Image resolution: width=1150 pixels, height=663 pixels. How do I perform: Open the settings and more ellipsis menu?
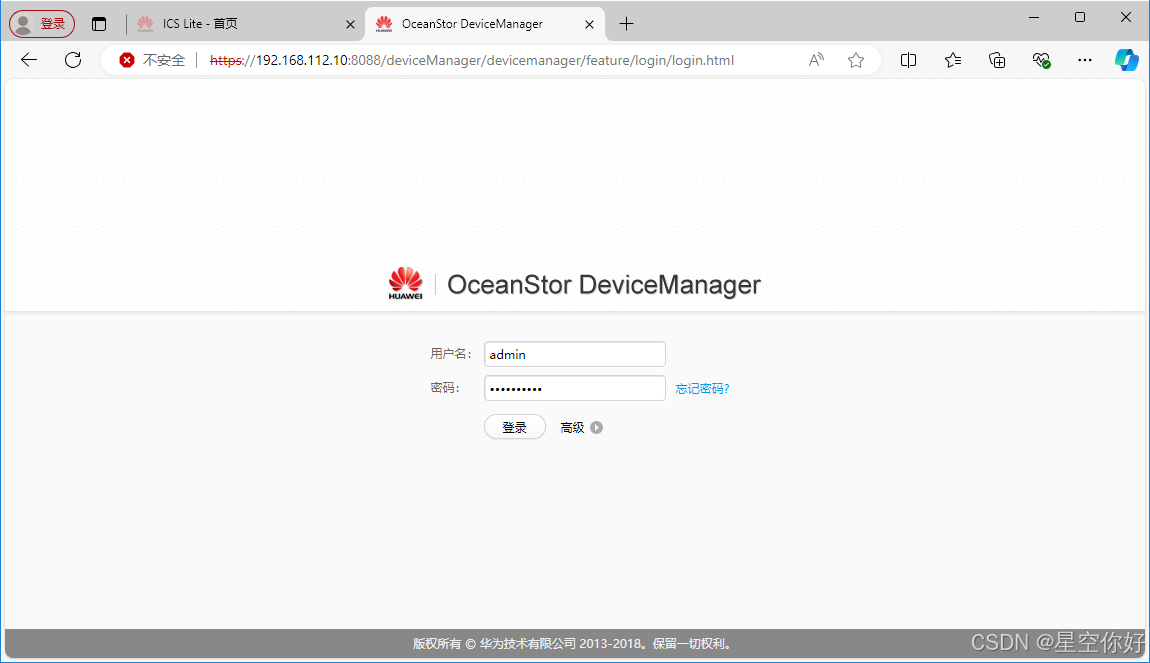coord(1085,60)
